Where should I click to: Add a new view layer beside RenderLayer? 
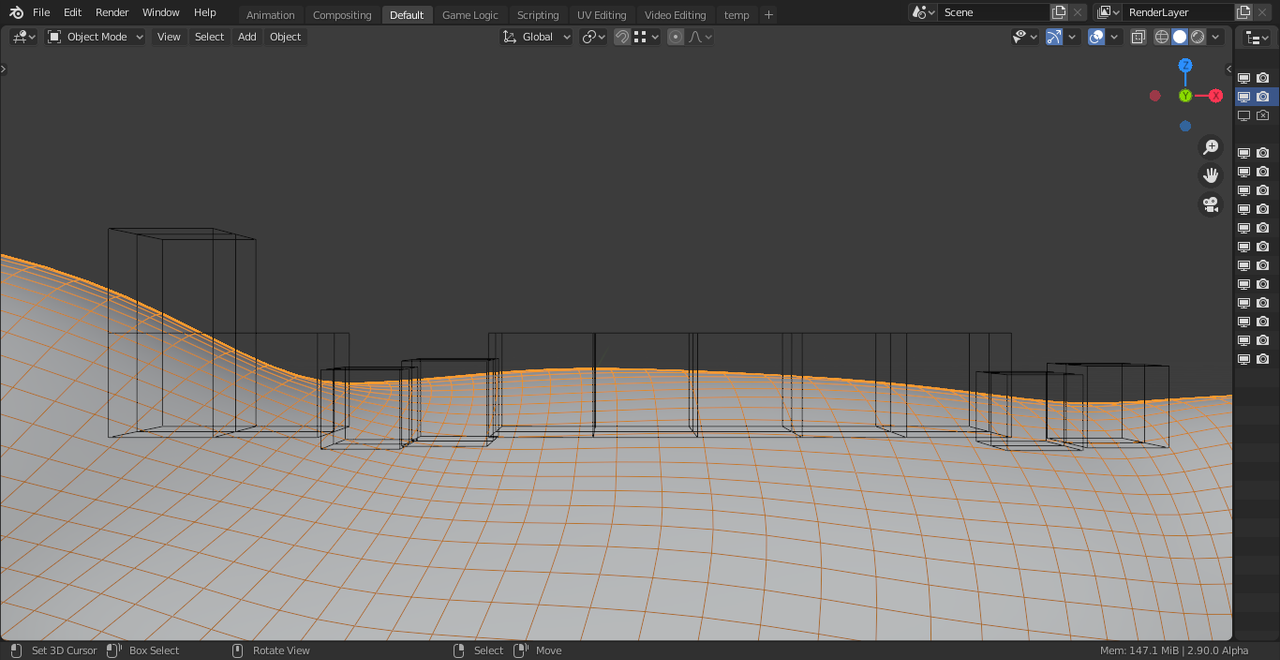pos(1244,12)
